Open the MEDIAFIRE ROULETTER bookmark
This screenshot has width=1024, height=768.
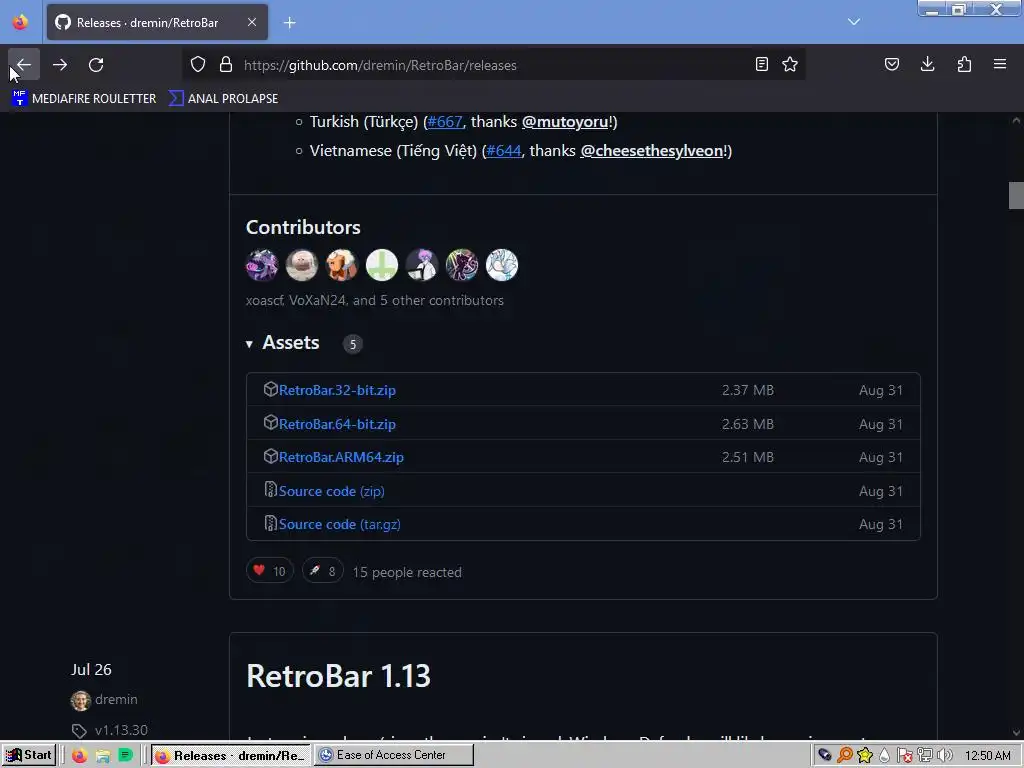[84, 99]
